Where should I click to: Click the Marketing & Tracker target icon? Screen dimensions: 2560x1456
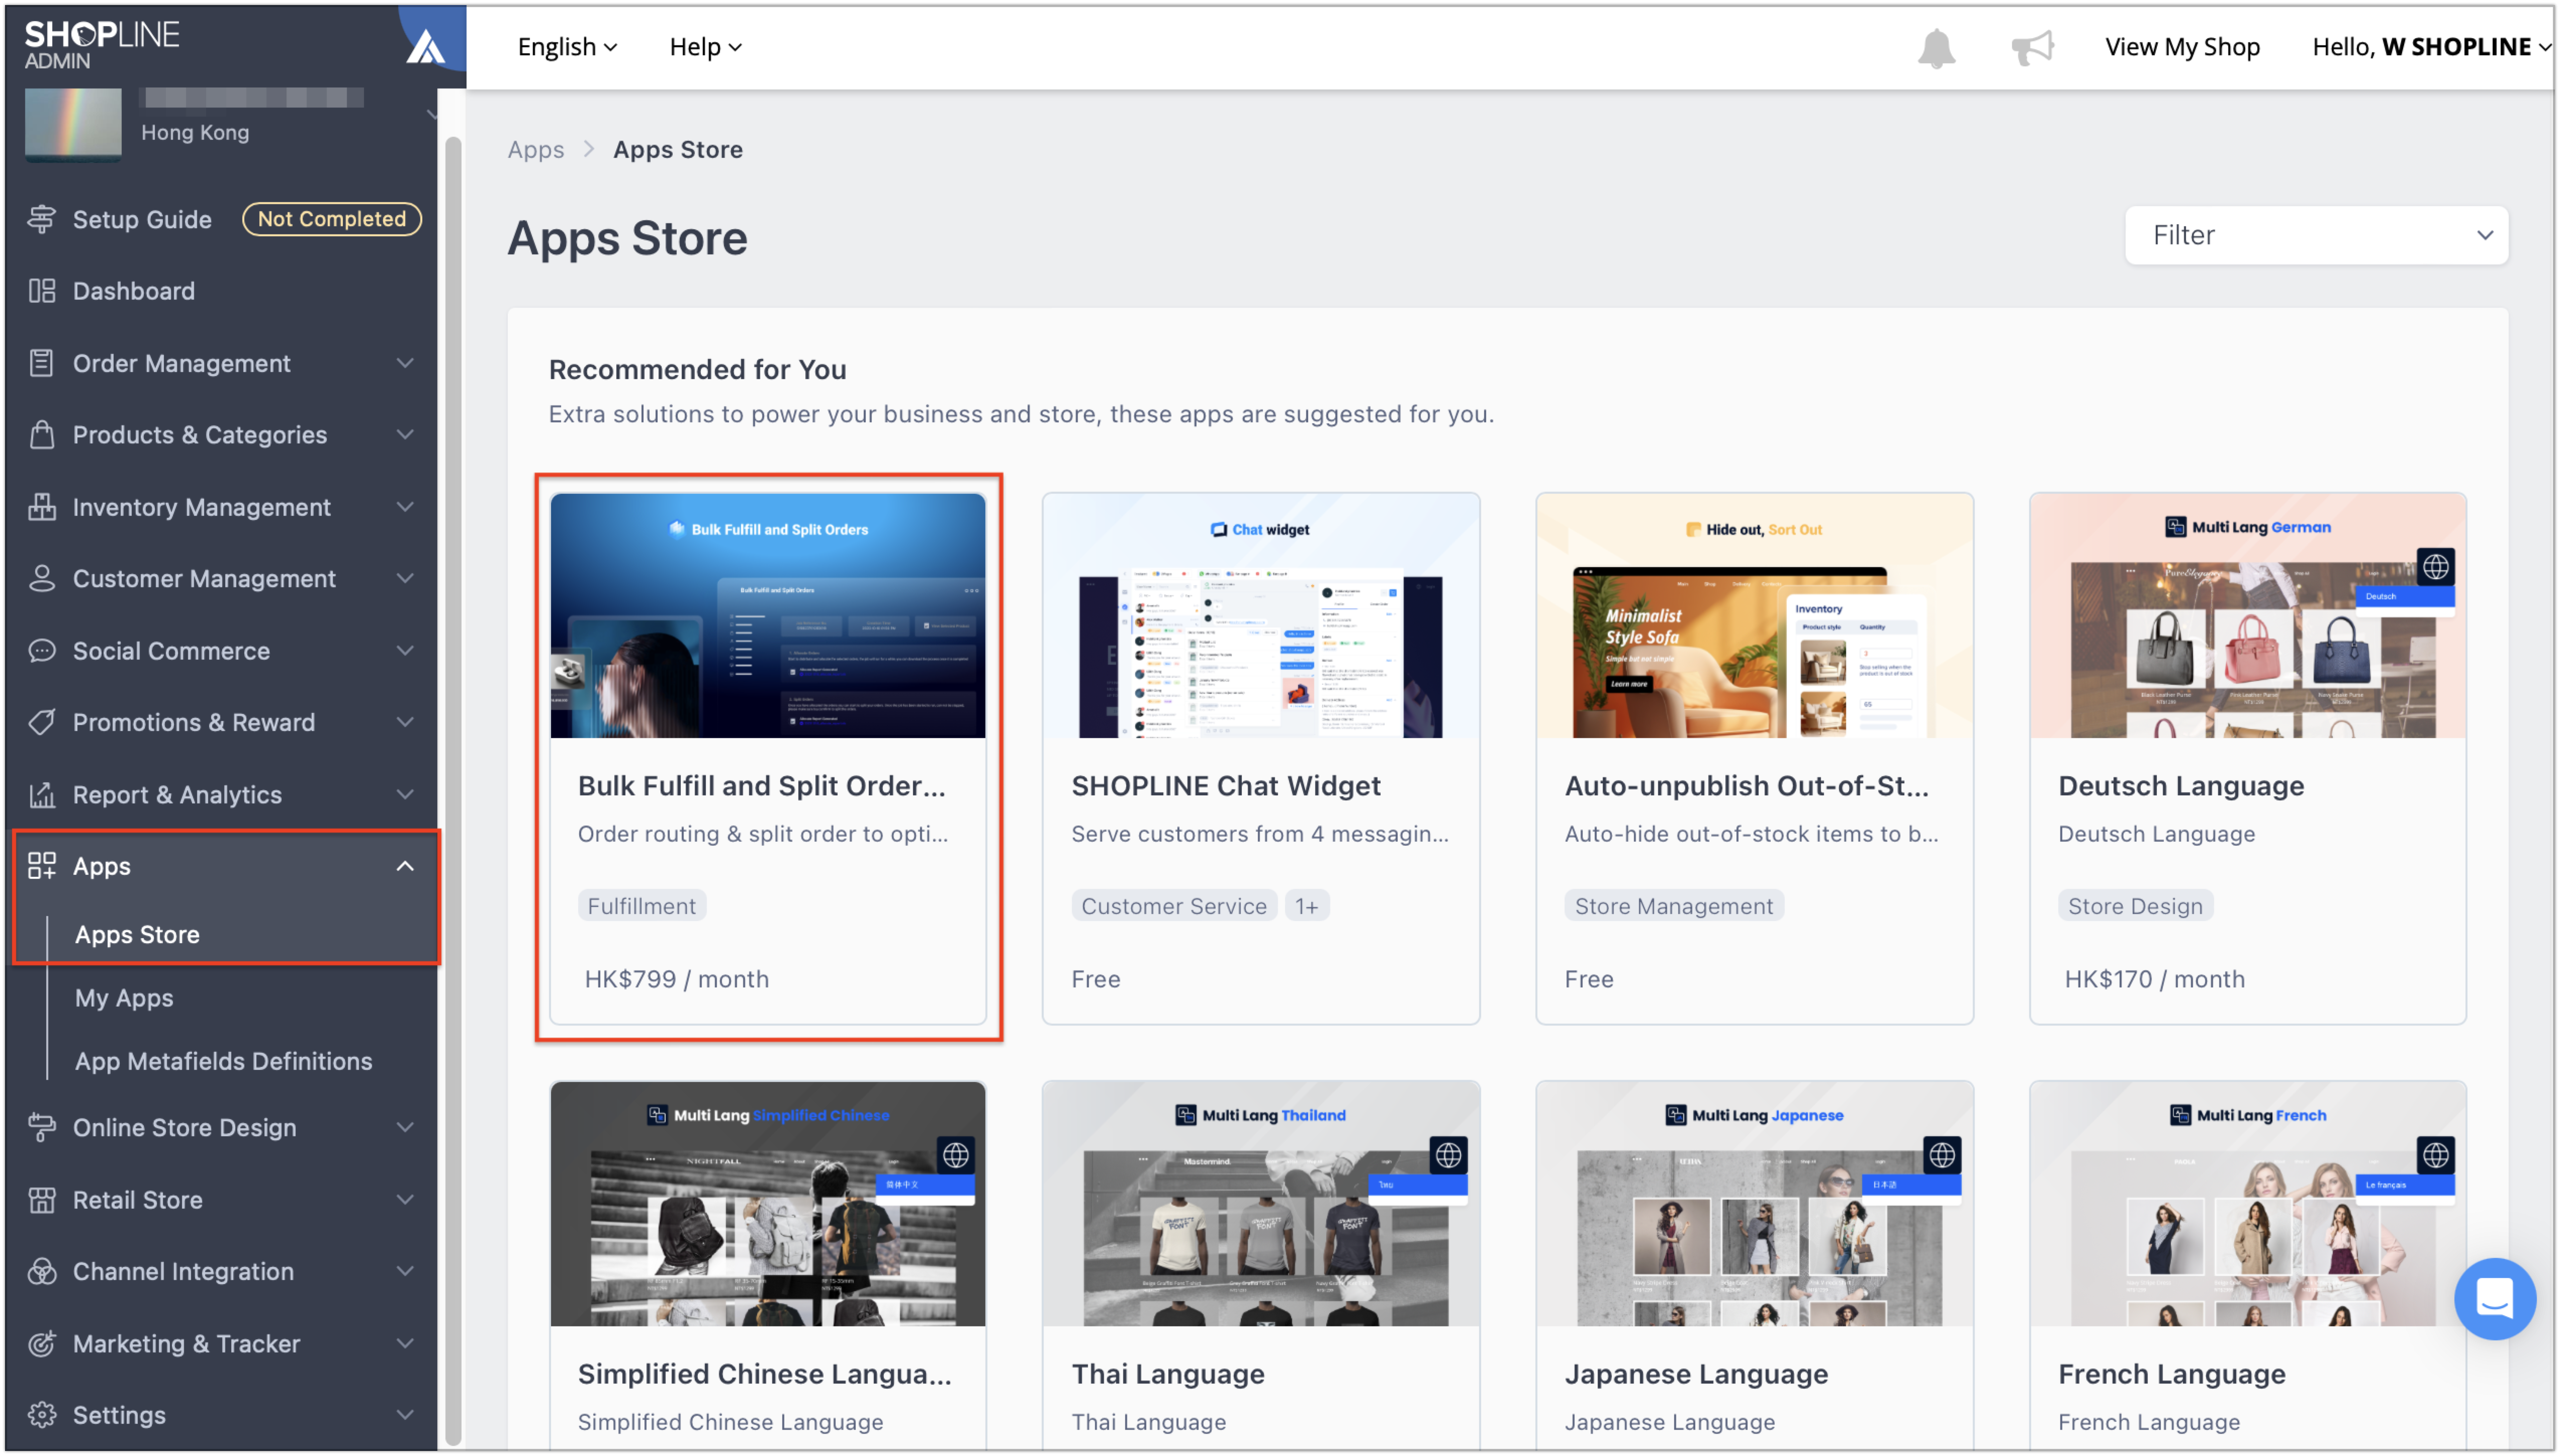click(41, 1343)
